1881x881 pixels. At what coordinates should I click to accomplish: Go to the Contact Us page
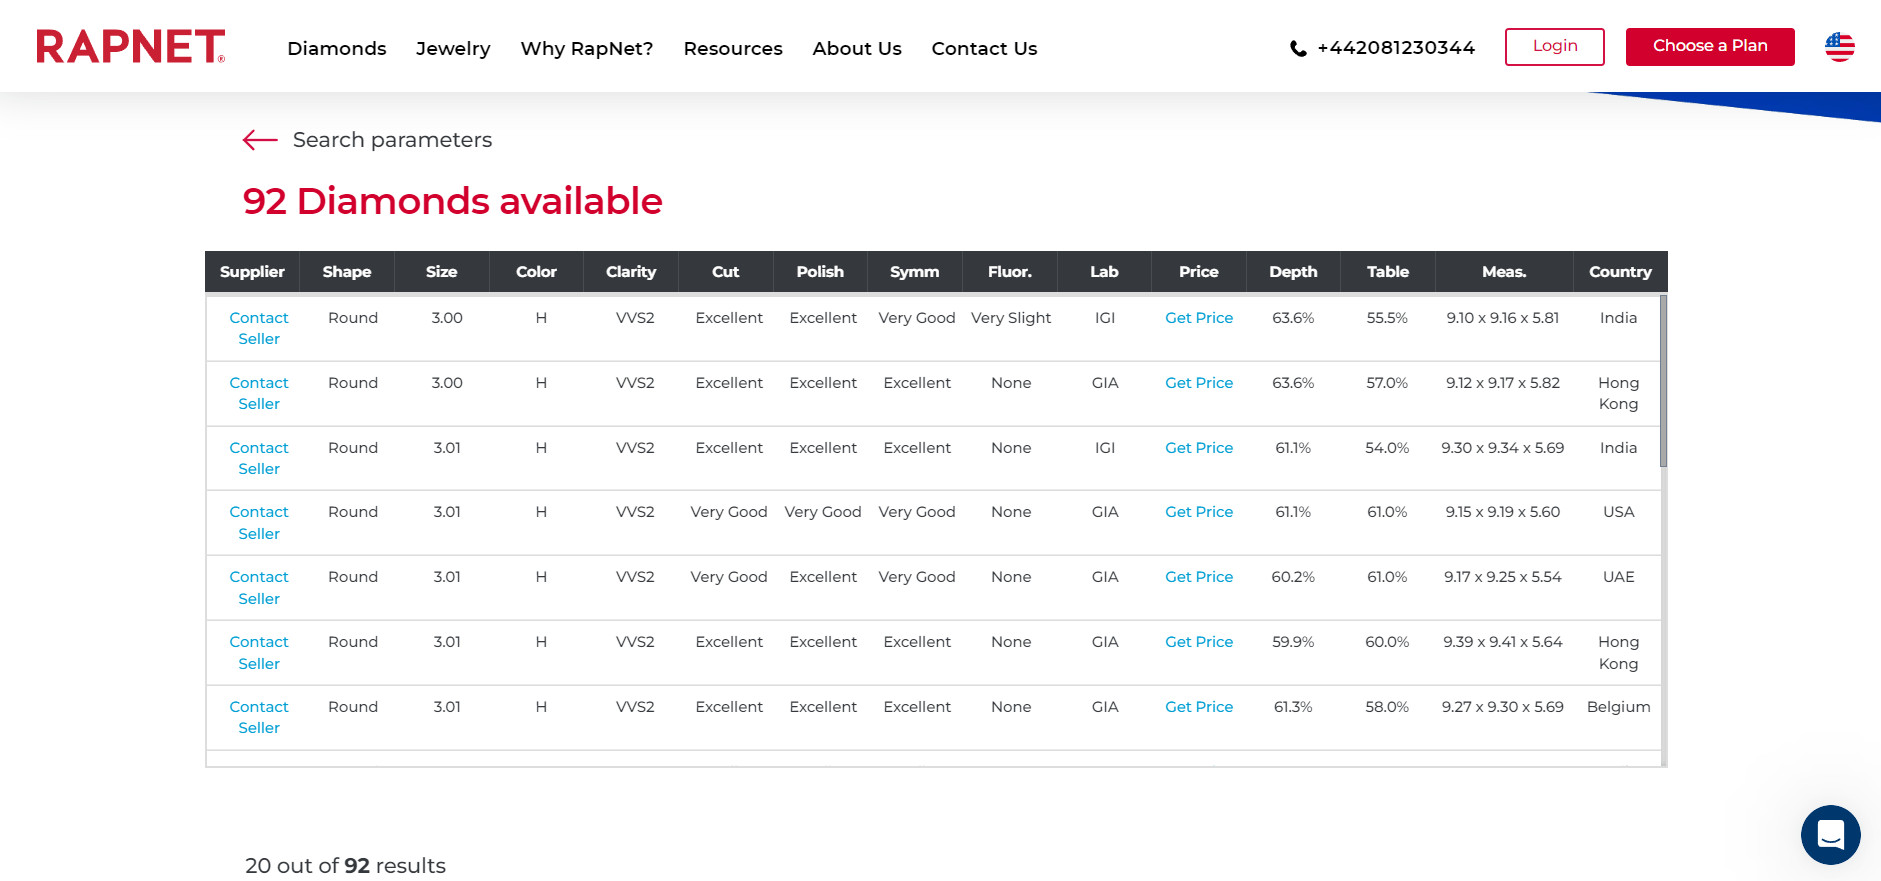click(984, 48)
